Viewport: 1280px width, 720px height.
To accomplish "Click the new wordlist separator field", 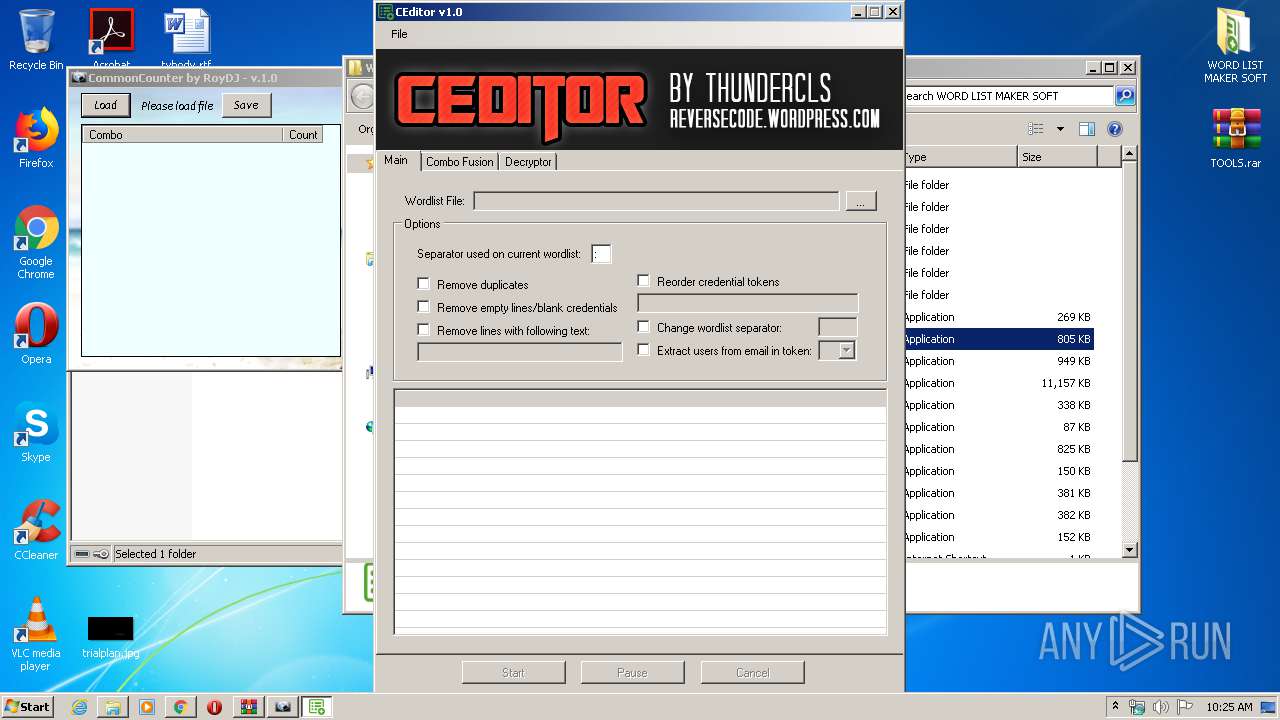I will [x=838, y=327].
